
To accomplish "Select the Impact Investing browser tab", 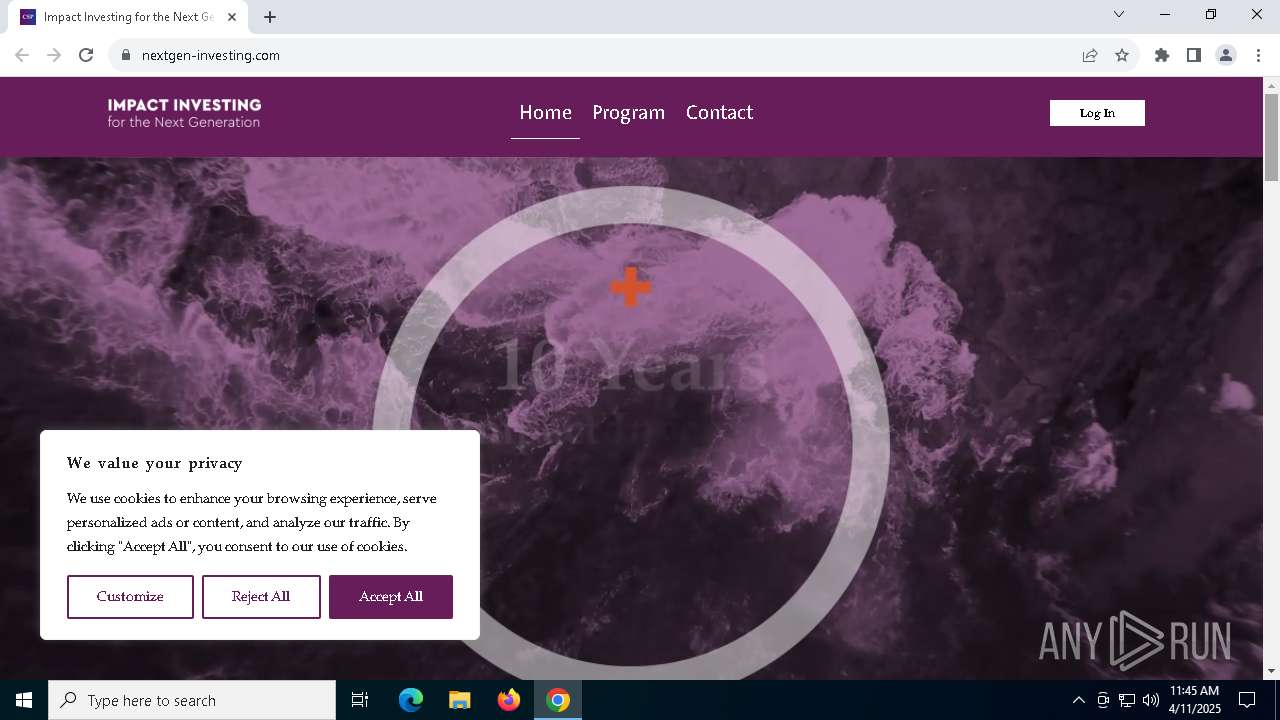I will pos(128,17).
